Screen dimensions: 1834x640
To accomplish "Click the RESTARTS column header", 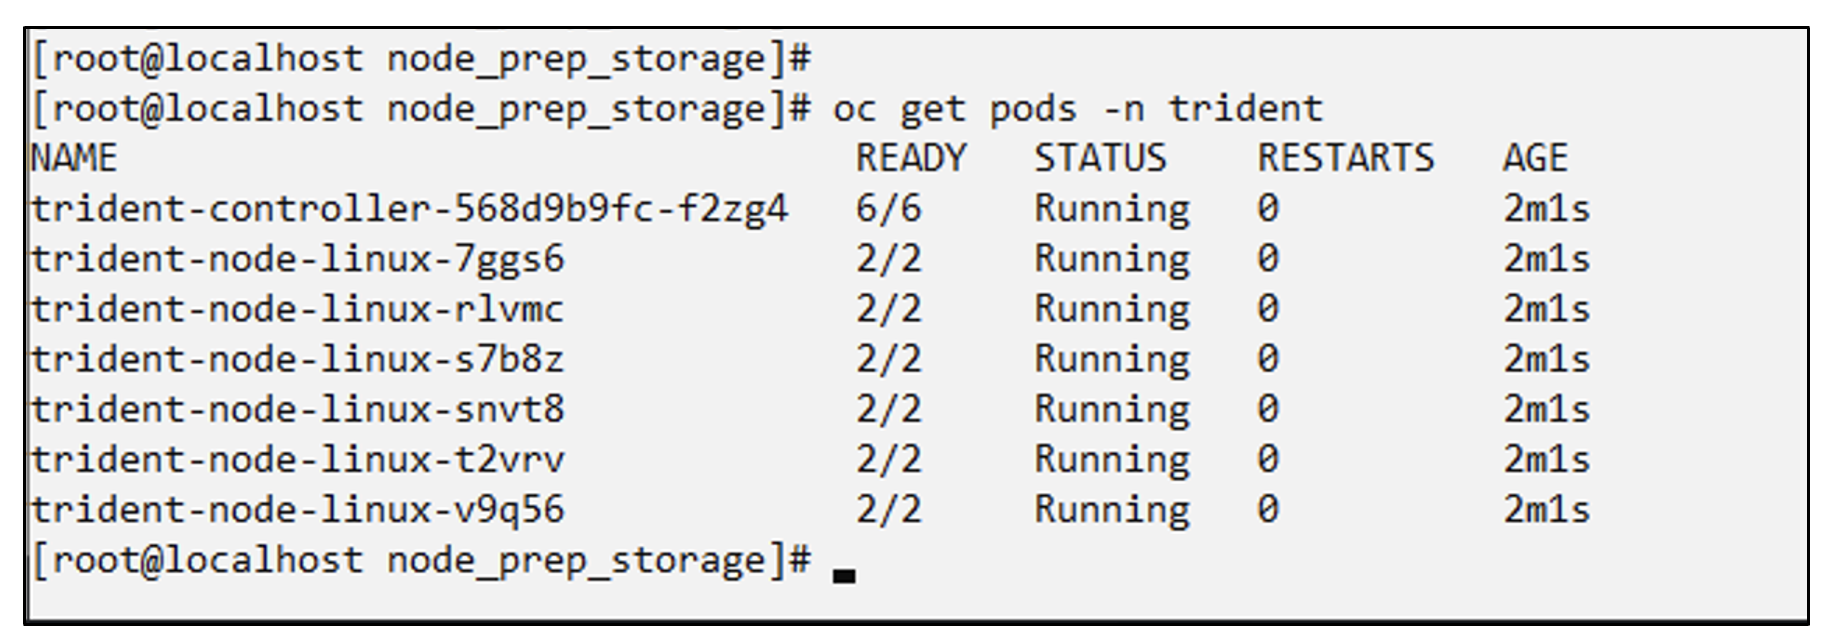I will tap(1345, 158).
